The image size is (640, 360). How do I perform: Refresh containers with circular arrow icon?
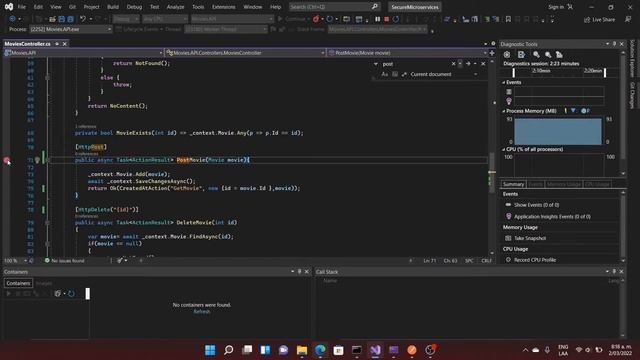click(x=71, y=293)
